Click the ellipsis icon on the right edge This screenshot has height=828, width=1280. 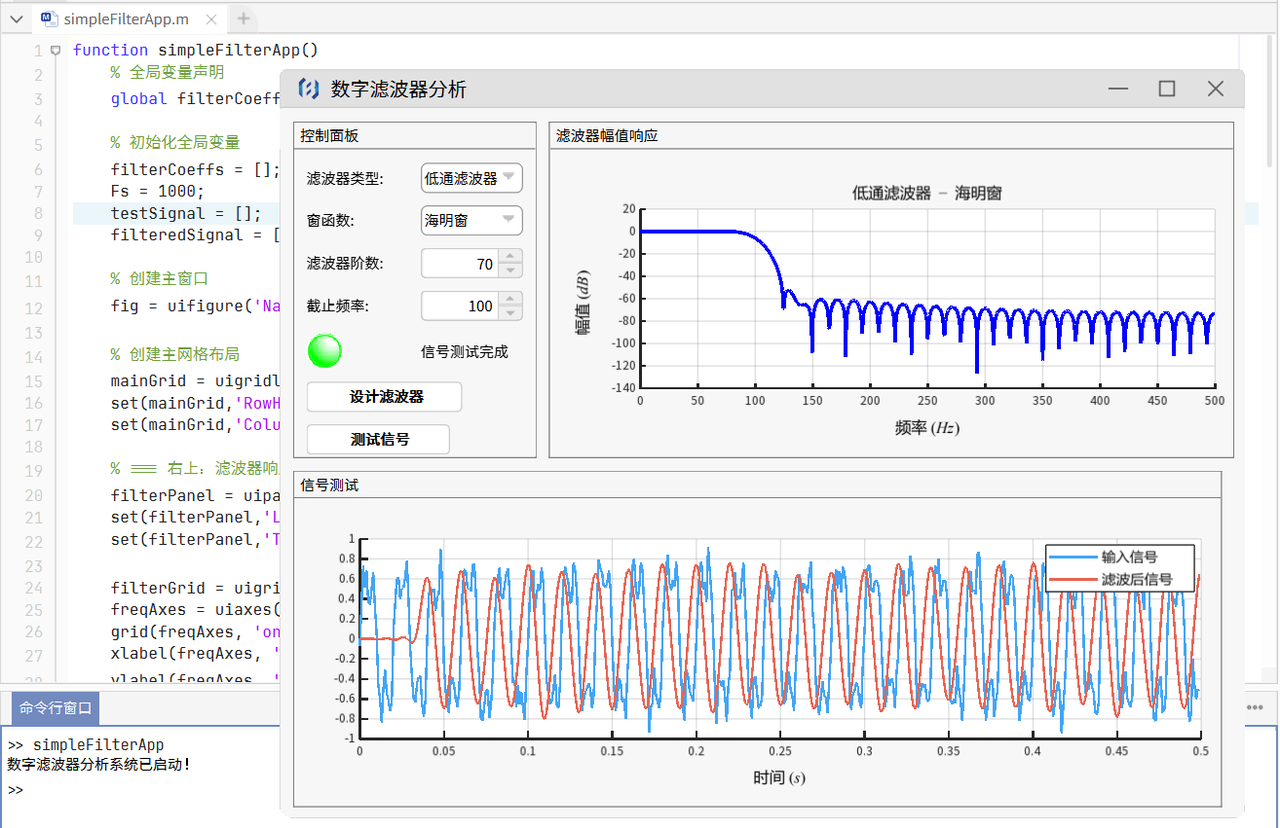pyautogui.click(x=1256, y=707)
